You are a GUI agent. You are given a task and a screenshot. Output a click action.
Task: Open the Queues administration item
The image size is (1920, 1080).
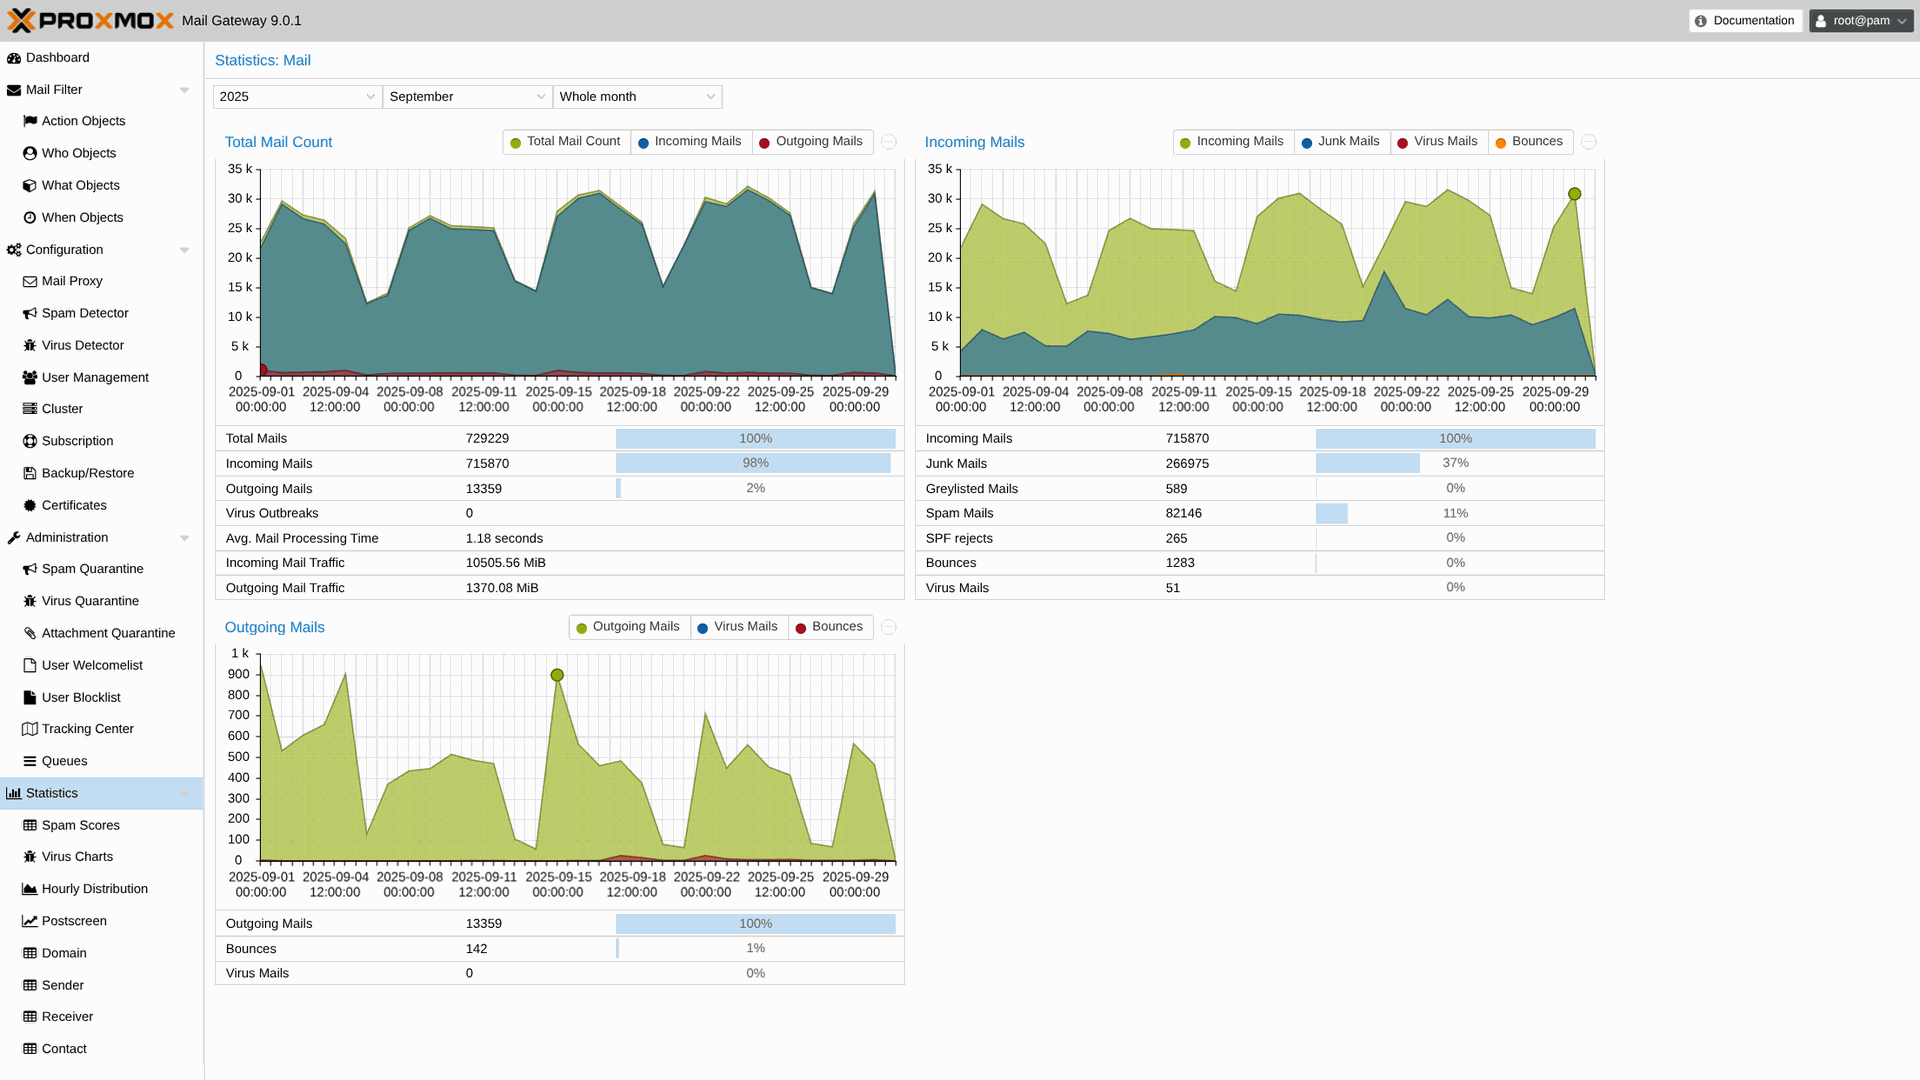point(64,761)
